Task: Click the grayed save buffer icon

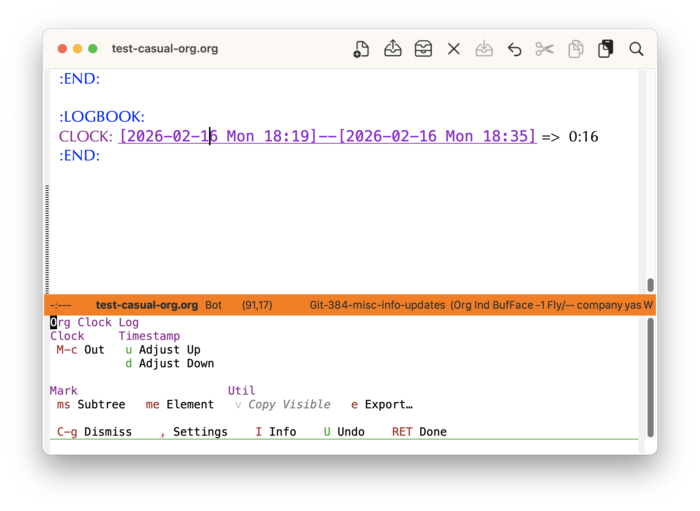Action: coord(484,49)
